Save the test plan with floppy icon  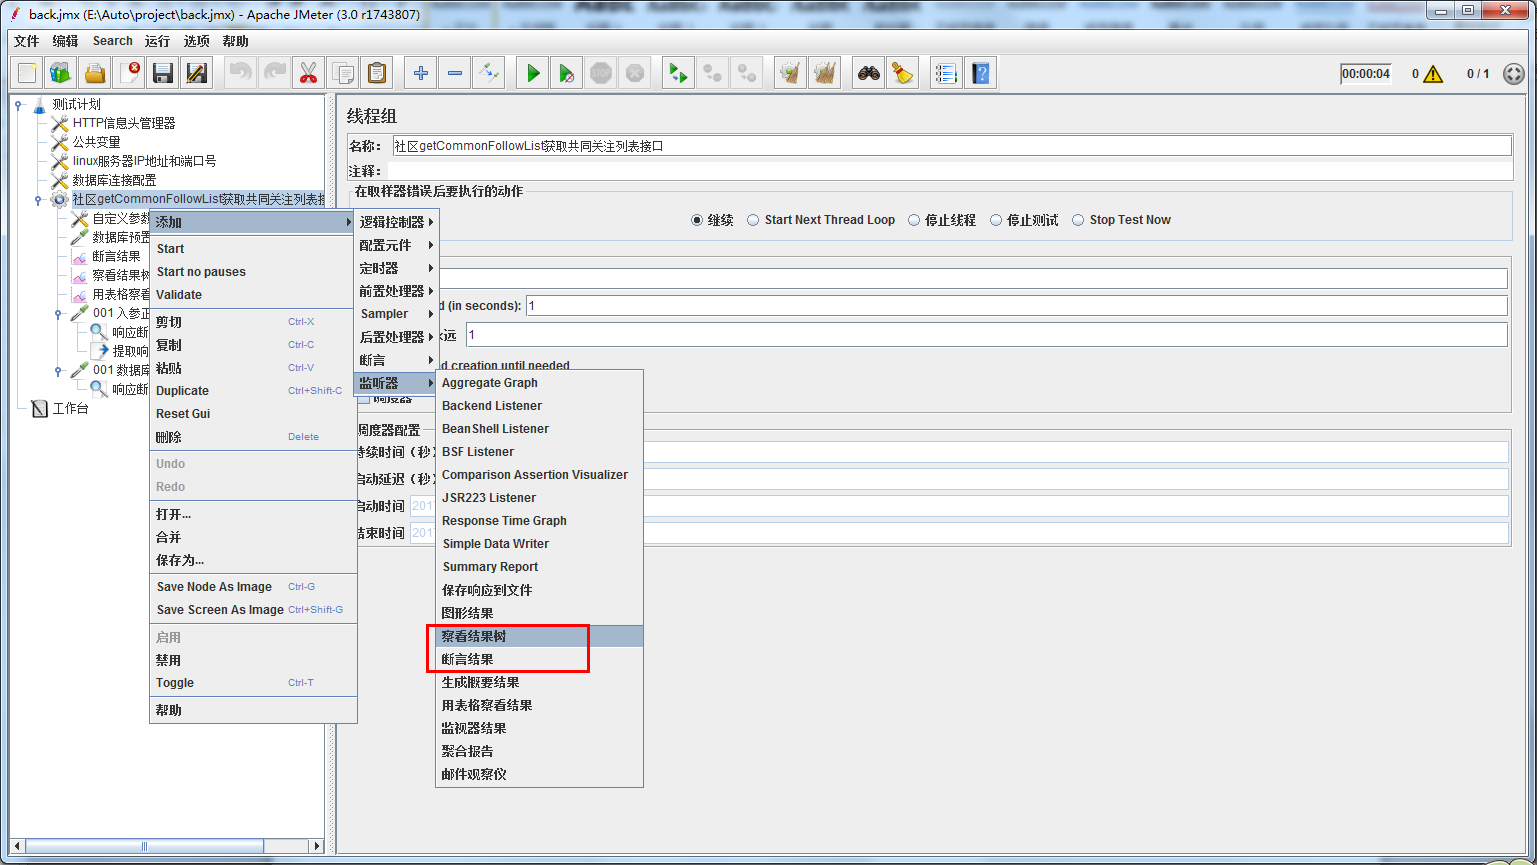click(163, 73)
